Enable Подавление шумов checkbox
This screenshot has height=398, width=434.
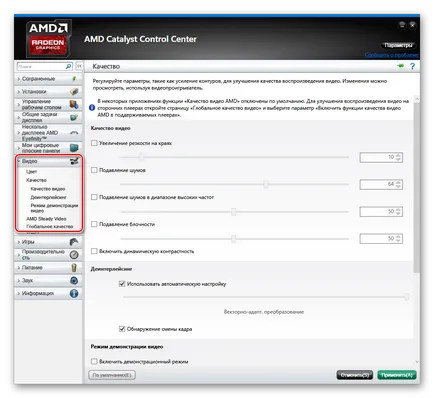click(x=94, y=170)
